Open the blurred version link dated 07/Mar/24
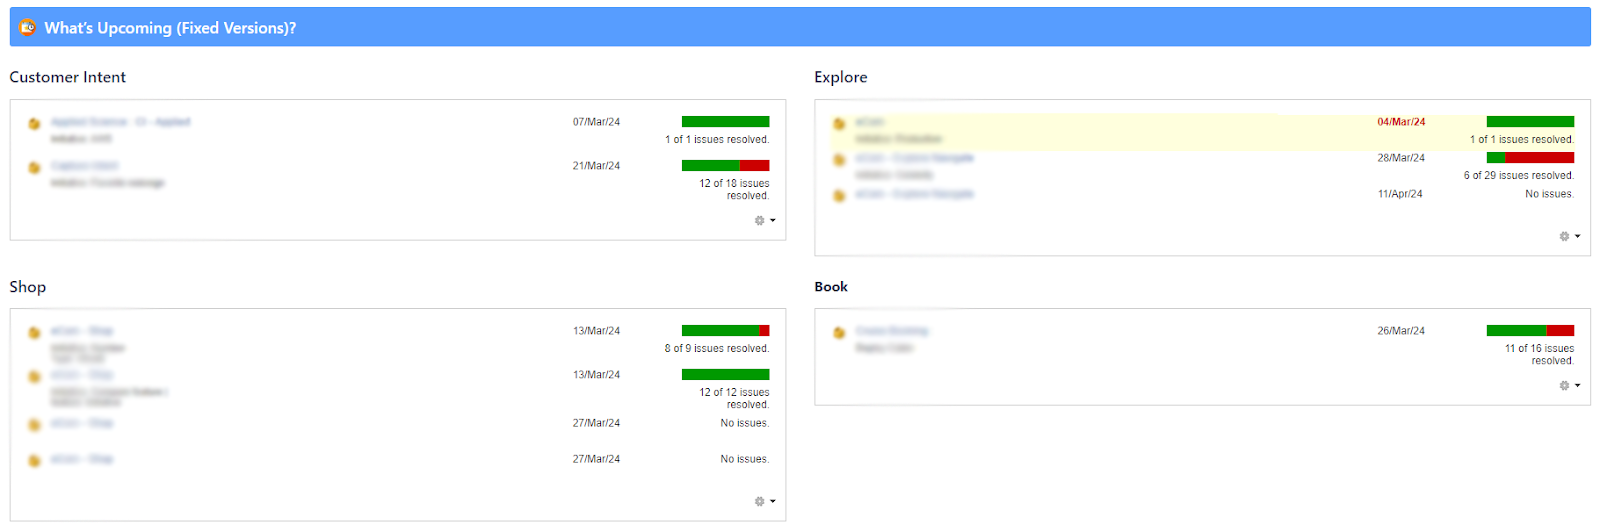Image resolution: width=1600 pixels, height=532 pixels. [x=120, y=122]
